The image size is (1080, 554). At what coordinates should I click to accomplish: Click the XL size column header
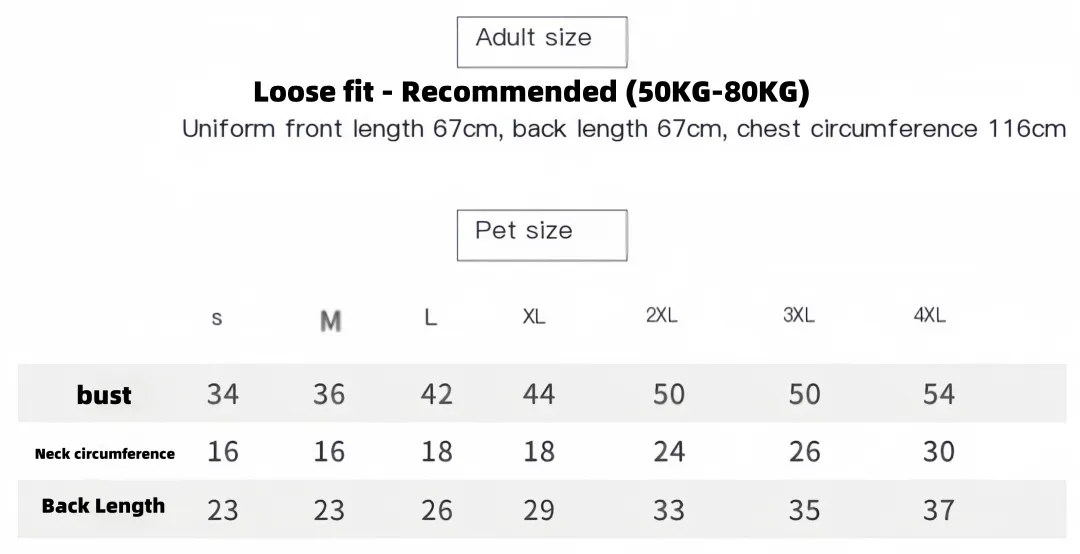(x=534, y=316)
